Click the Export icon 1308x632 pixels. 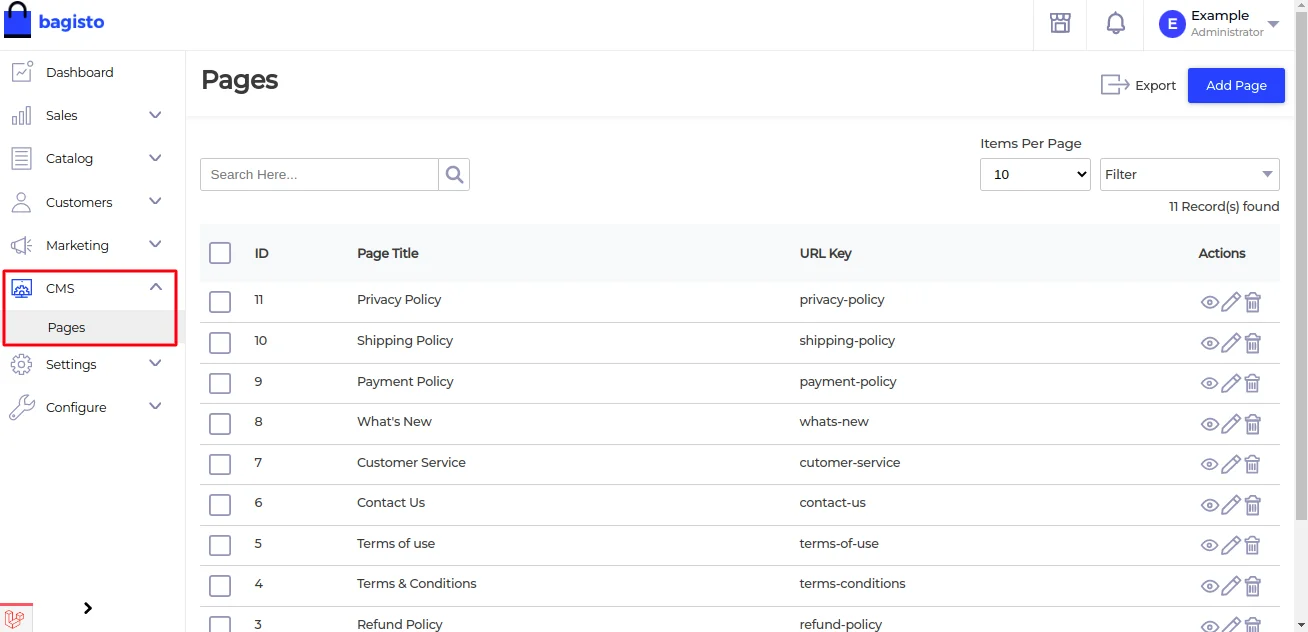pyautogui.click(x=1115, y=85)
